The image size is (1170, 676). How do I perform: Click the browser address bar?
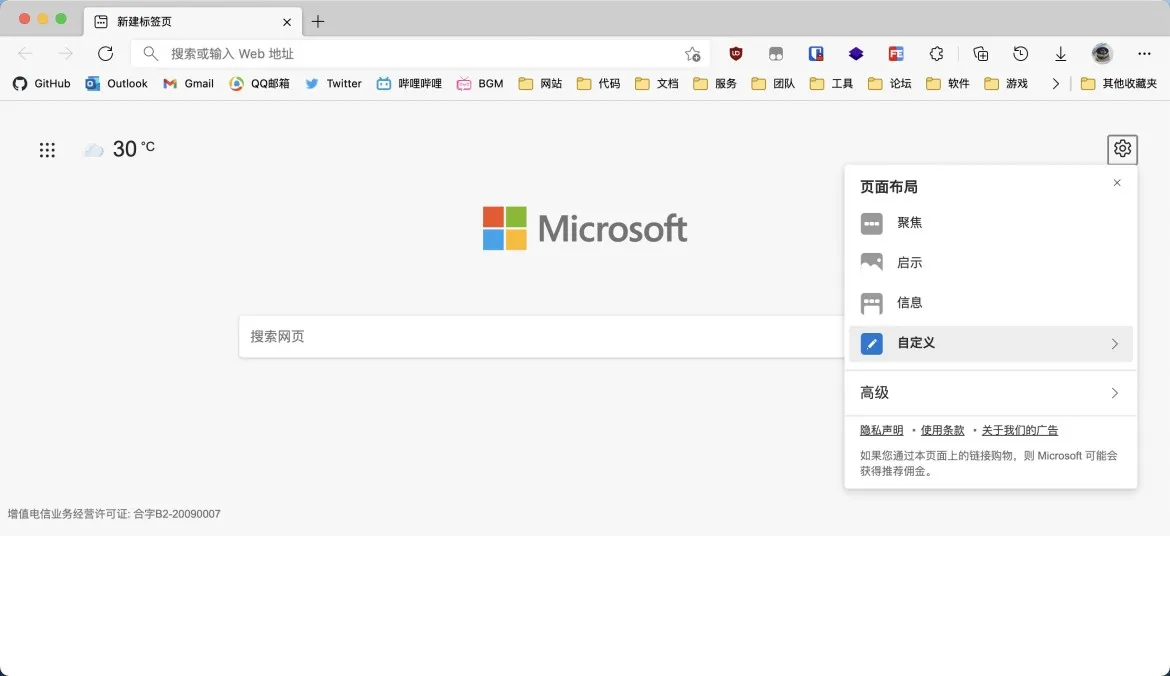point(420,54)
